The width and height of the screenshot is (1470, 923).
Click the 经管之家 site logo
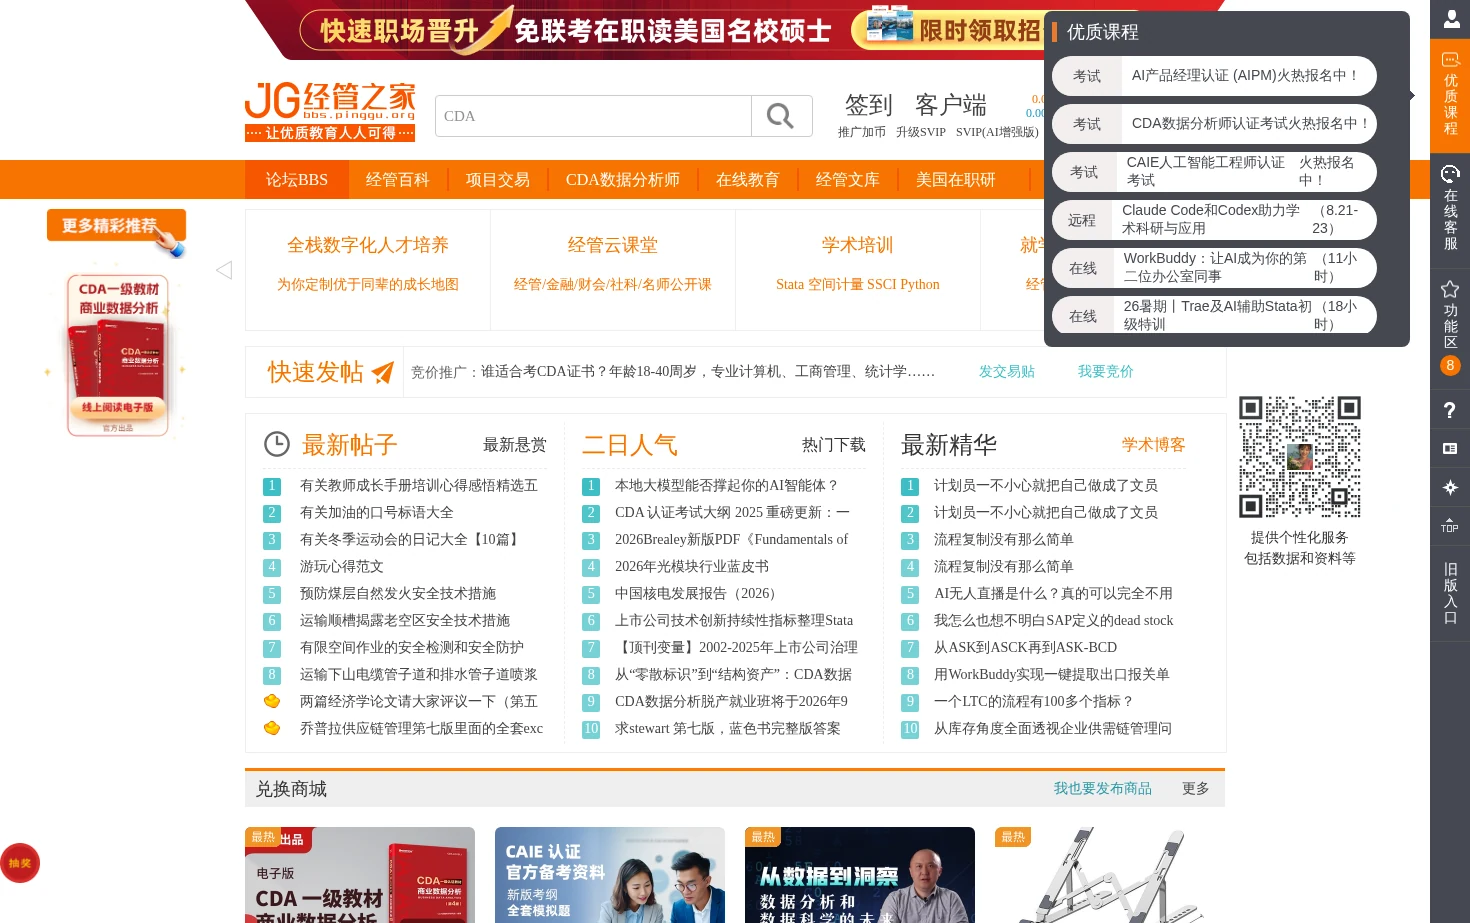[330, 111]
